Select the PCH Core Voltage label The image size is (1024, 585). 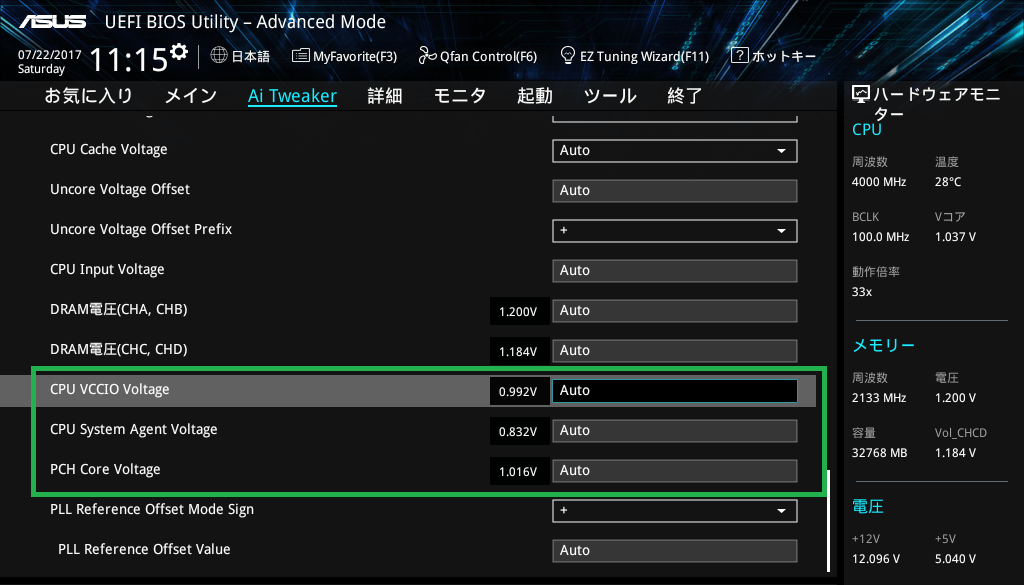pos(105,469)
